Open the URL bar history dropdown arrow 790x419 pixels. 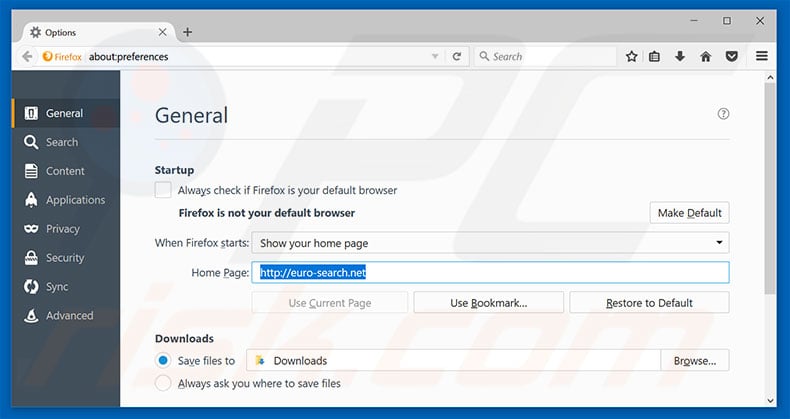coord(435,56)
